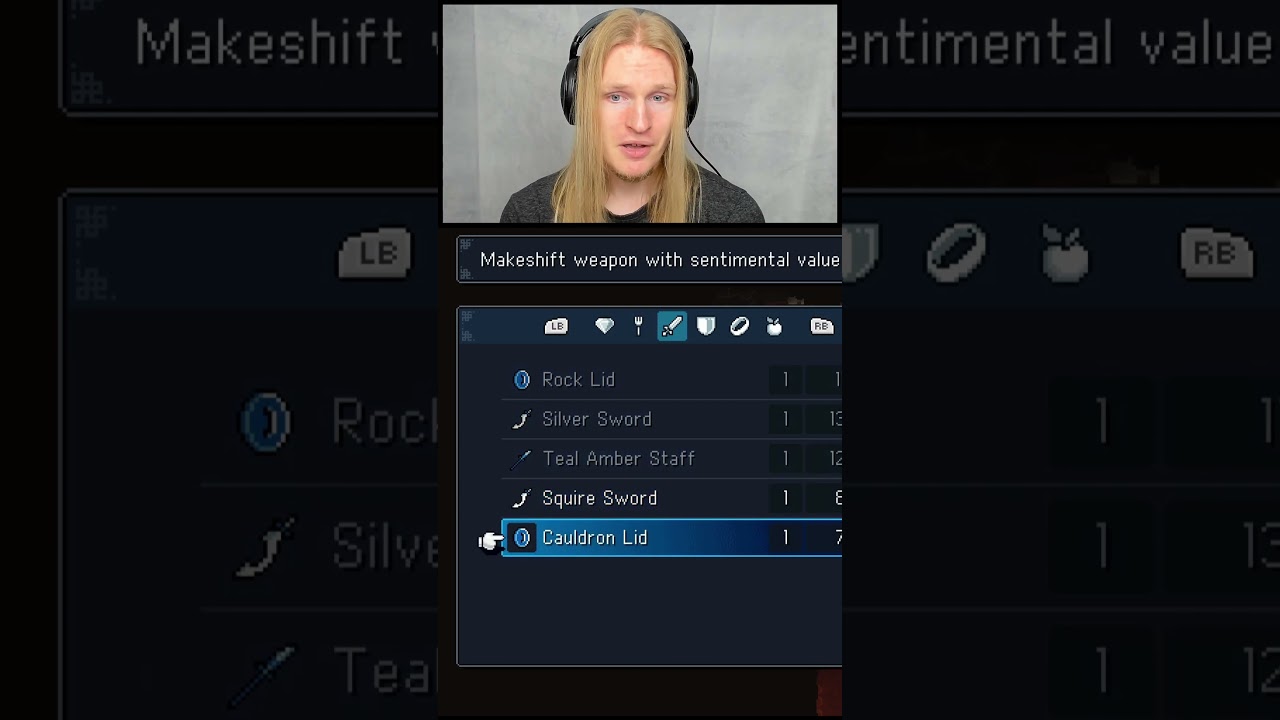Screen dimensions: 1280x720
Task: Open the fork utensil category
Action: 638,326
